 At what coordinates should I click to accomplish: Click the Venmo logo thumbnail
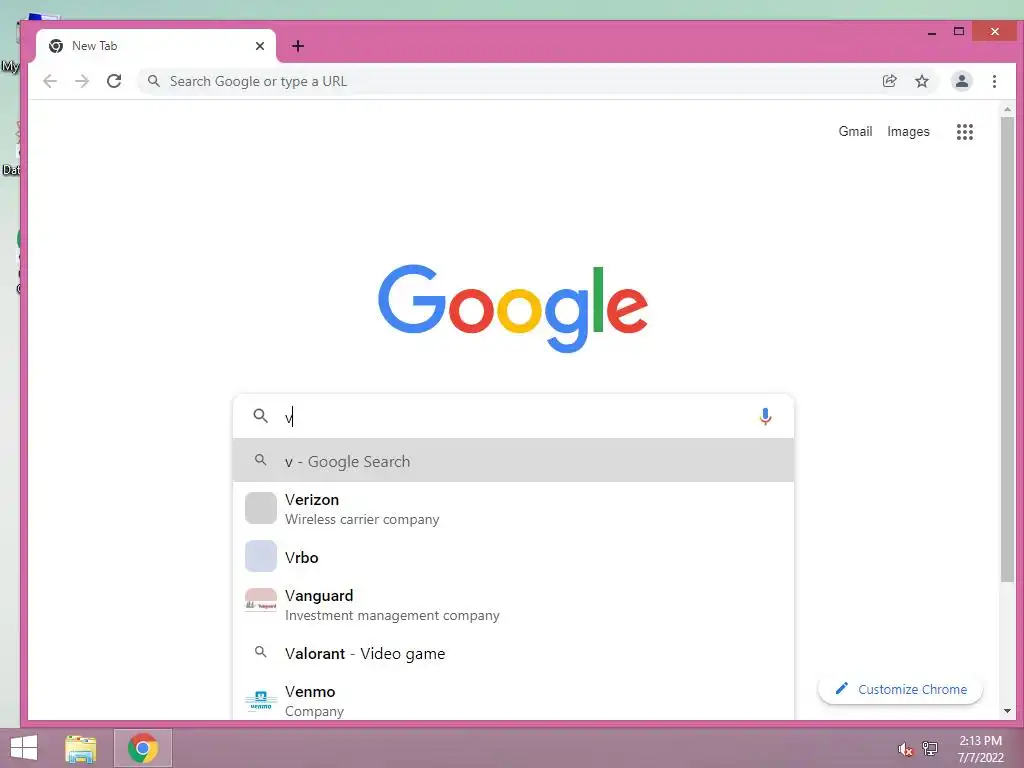(x=261, y=700)
